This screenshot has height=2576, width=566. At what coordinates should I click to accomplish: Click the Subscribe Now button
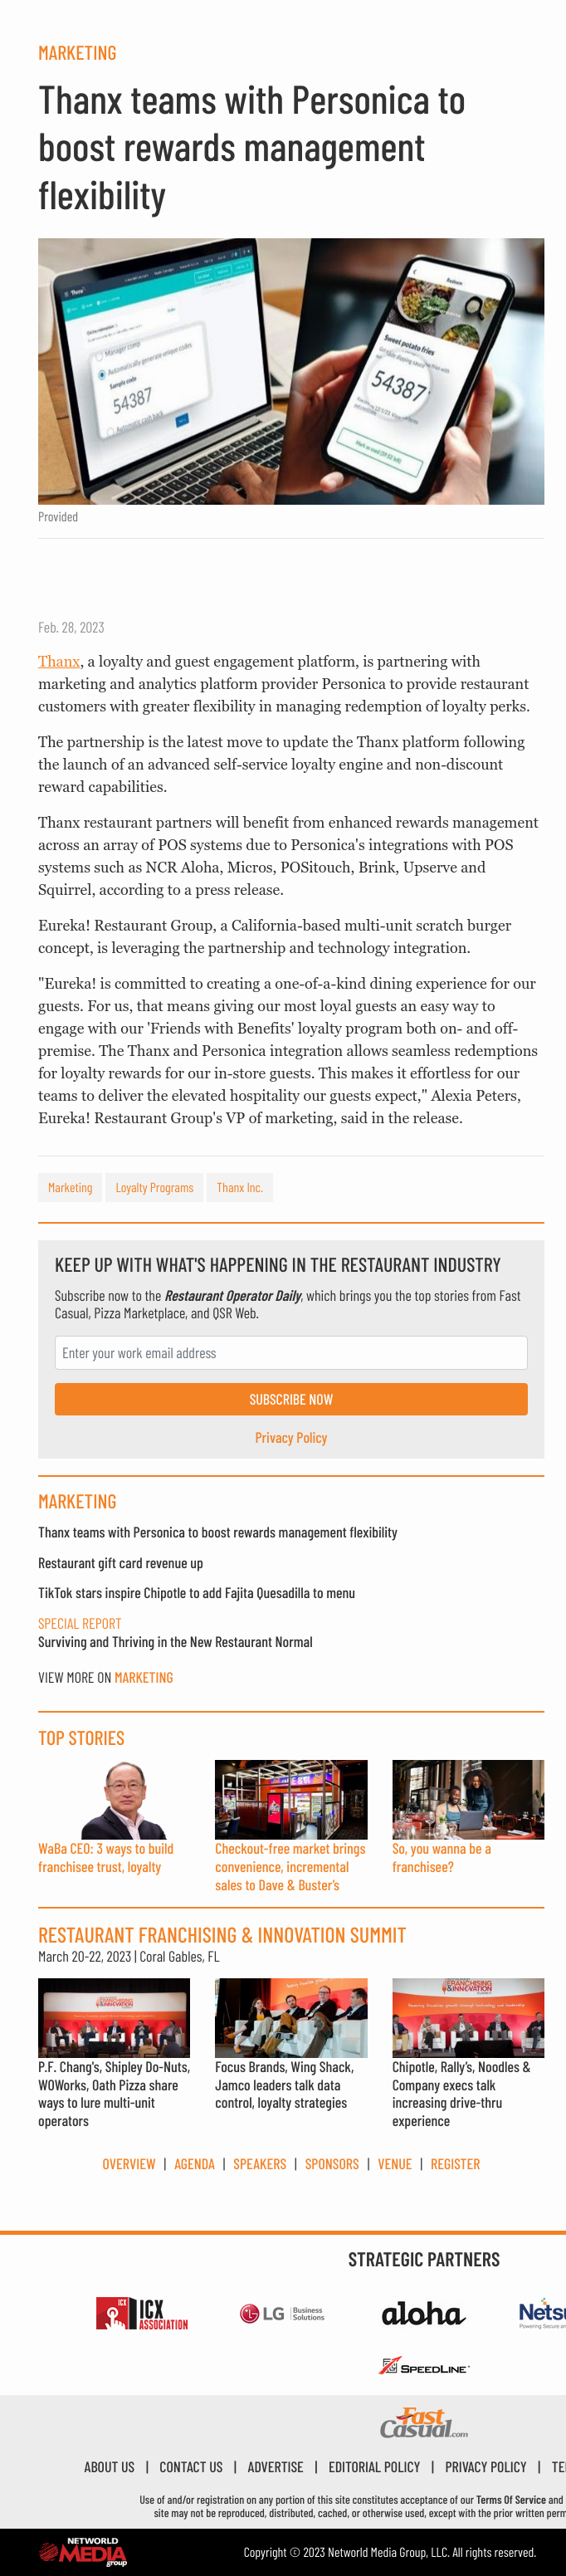[x=291, y=1399]
